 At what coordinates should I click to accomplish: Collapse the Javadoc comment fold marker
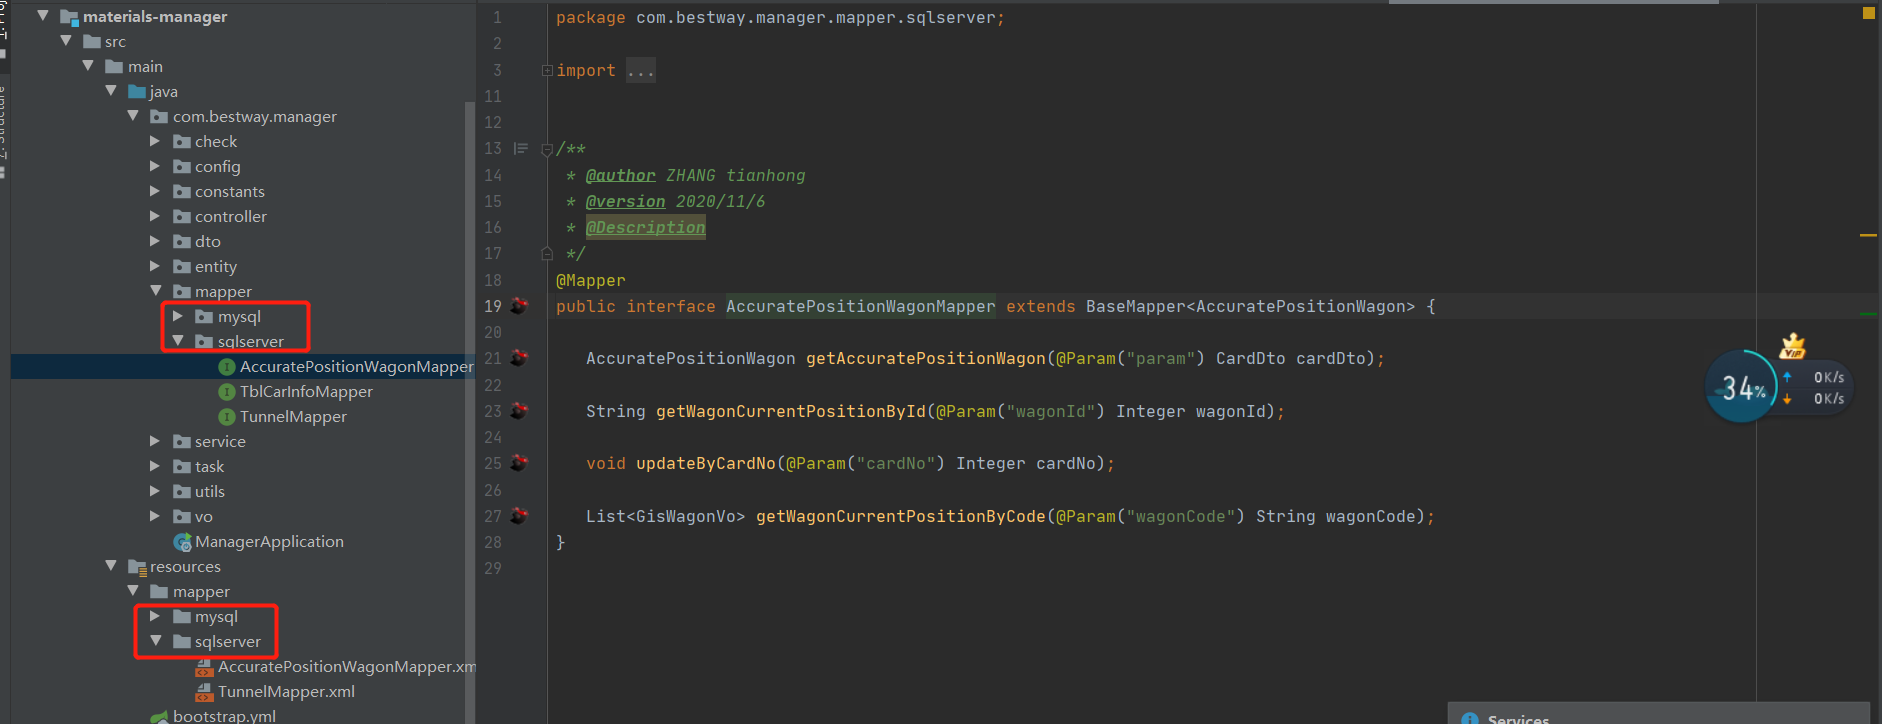point(547,150)
